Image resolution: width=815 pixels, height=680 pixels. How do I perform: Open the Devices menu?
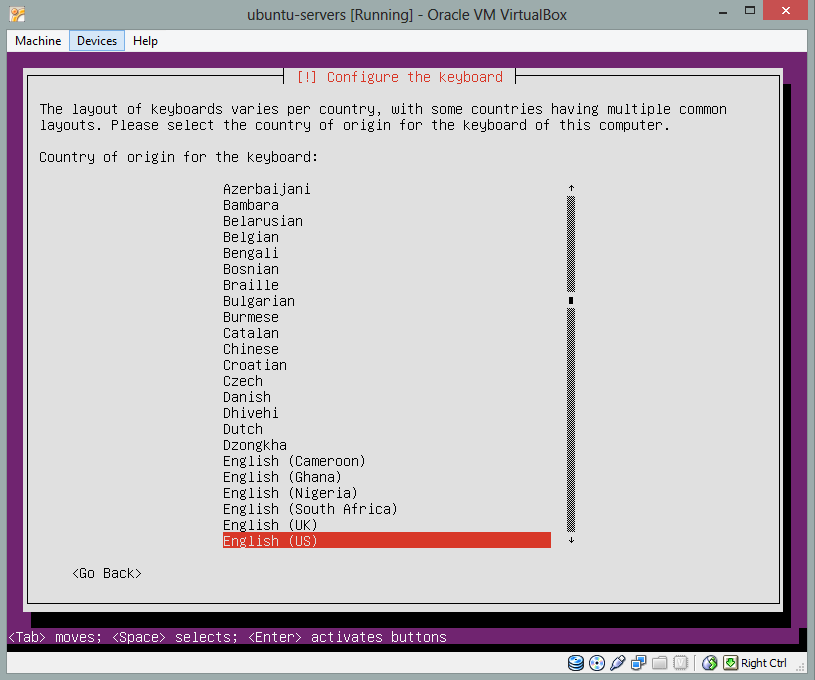97,41
